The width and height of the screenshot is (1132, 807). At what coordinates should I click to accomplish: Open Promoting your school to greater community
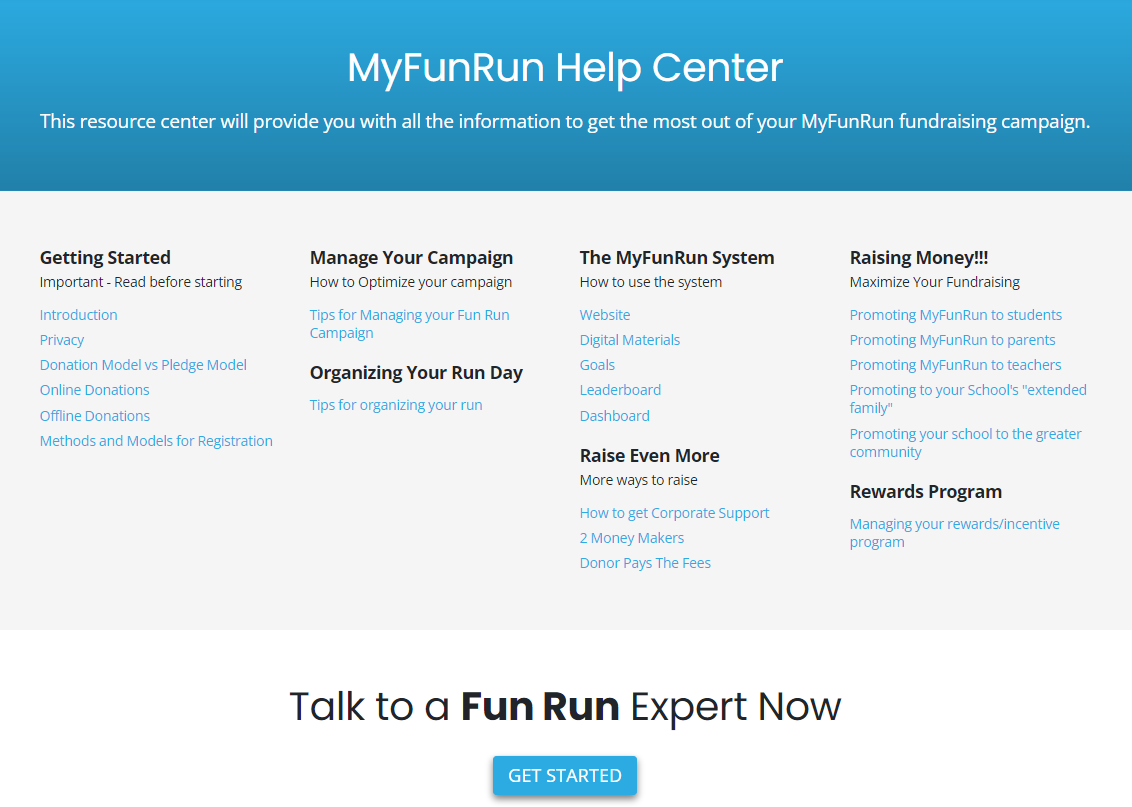click(x=965, y=443)
